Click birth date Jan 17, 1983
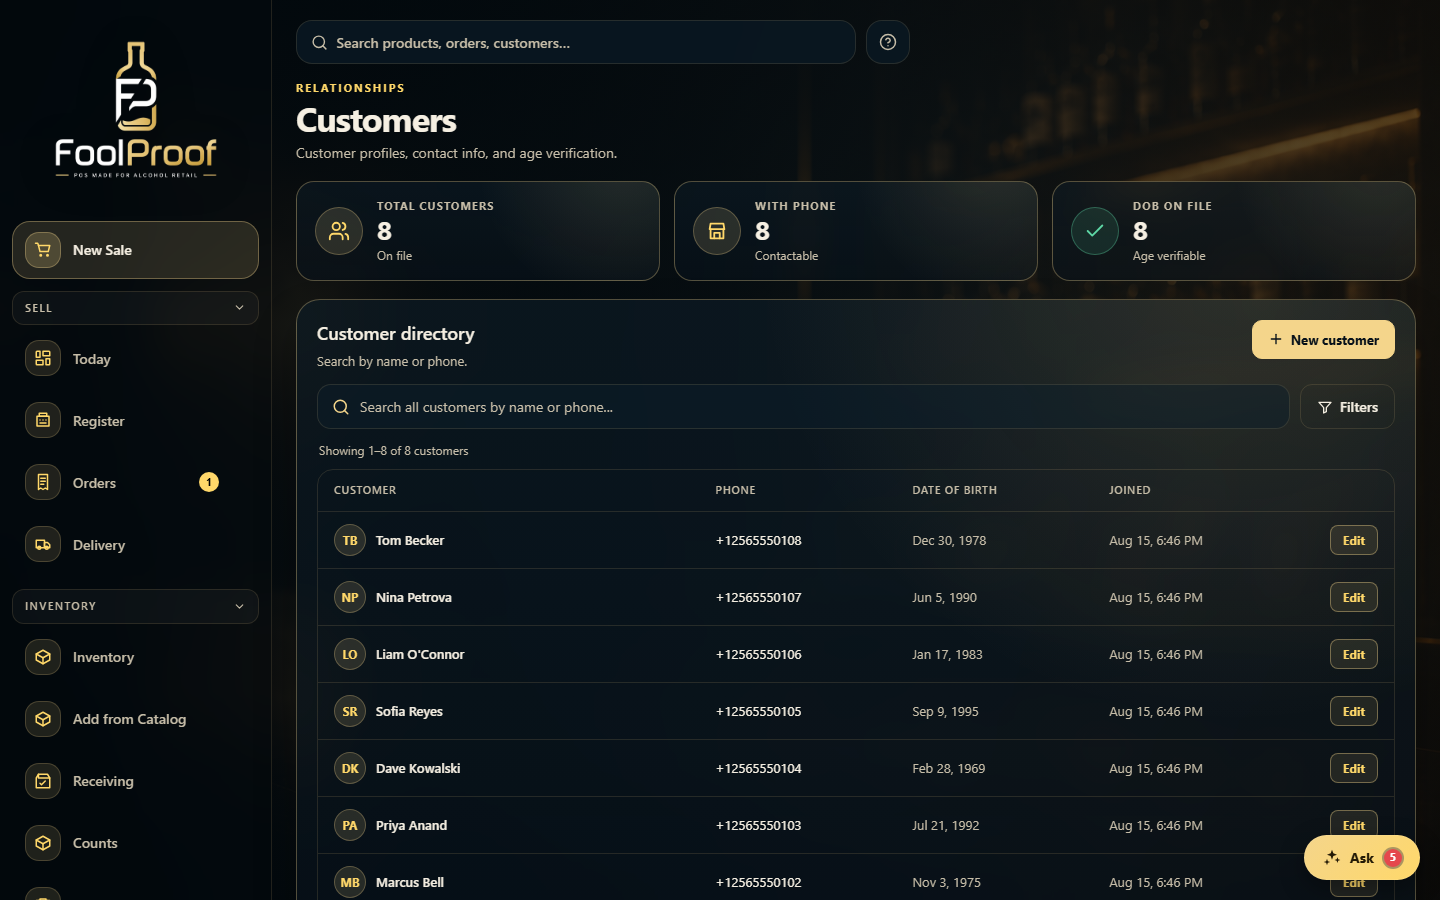 [x=947, y=654]
